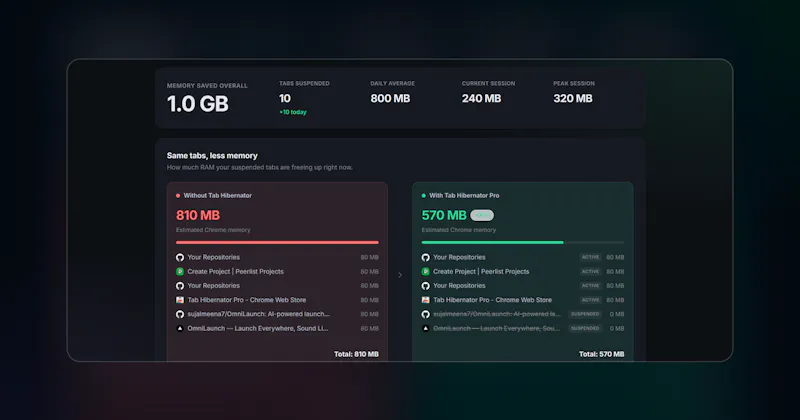Click the 'With Tab Hibernator Pro' panel title
800x420 pixels.
point(464,195)
